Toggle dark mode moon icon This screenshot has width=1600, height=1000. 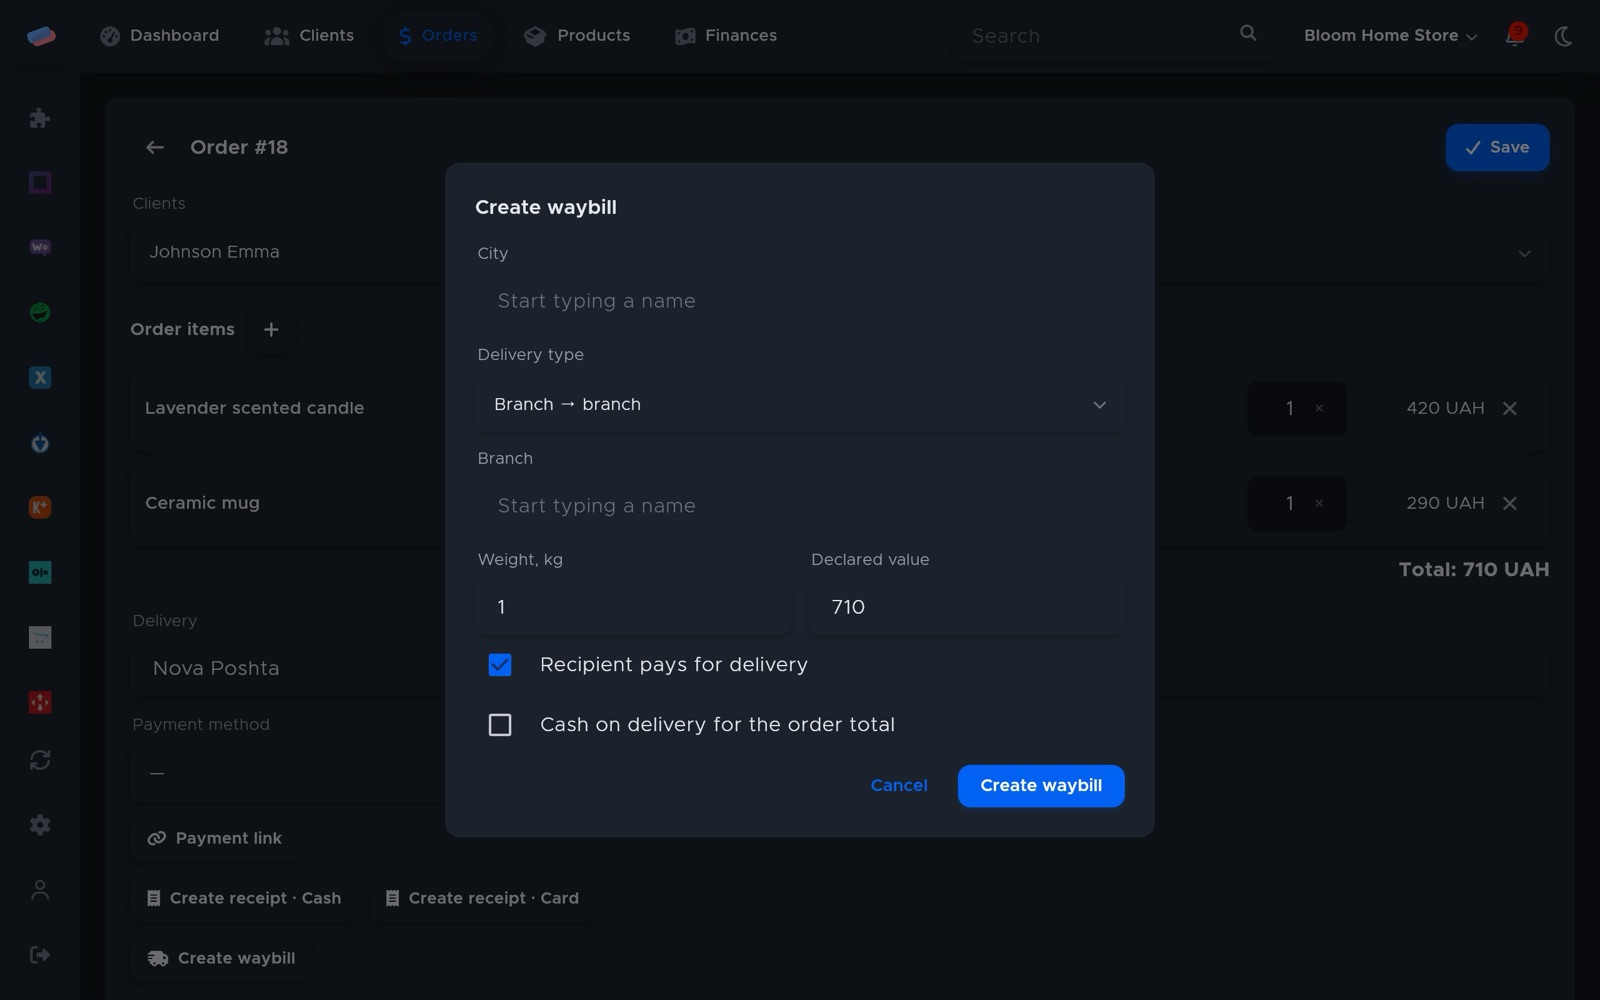coord(1563,37)
